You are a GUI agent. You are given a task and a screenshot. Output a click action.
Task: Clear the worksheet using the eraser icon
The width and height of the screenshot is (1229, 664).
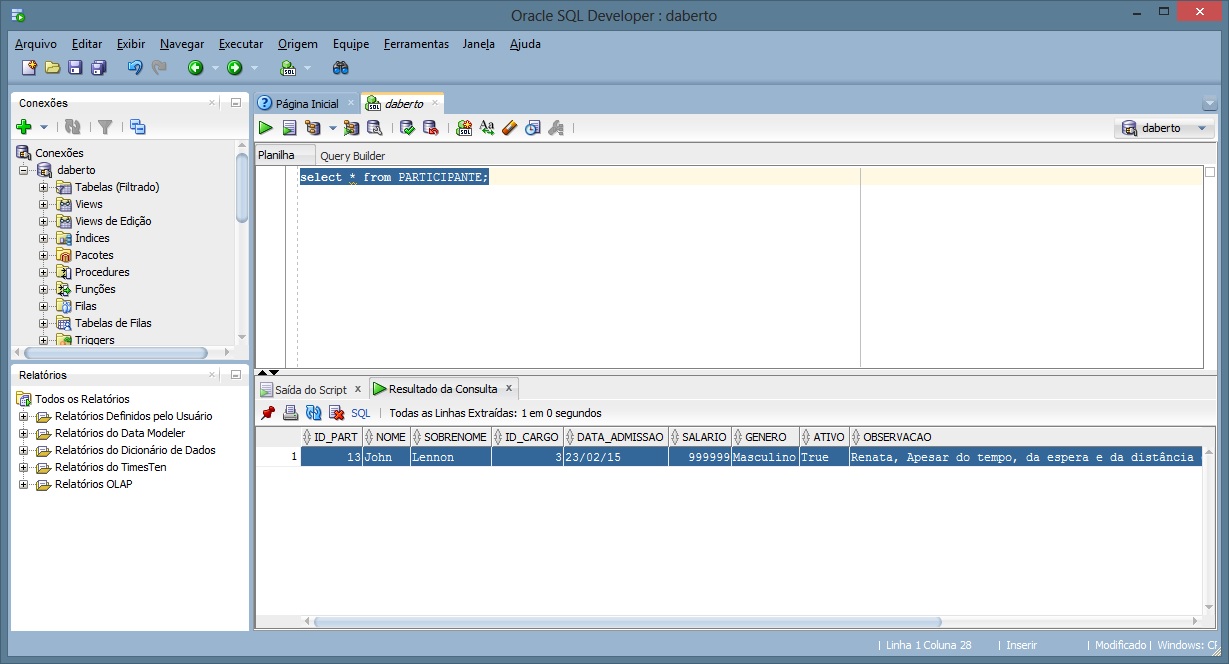[510, 128]
